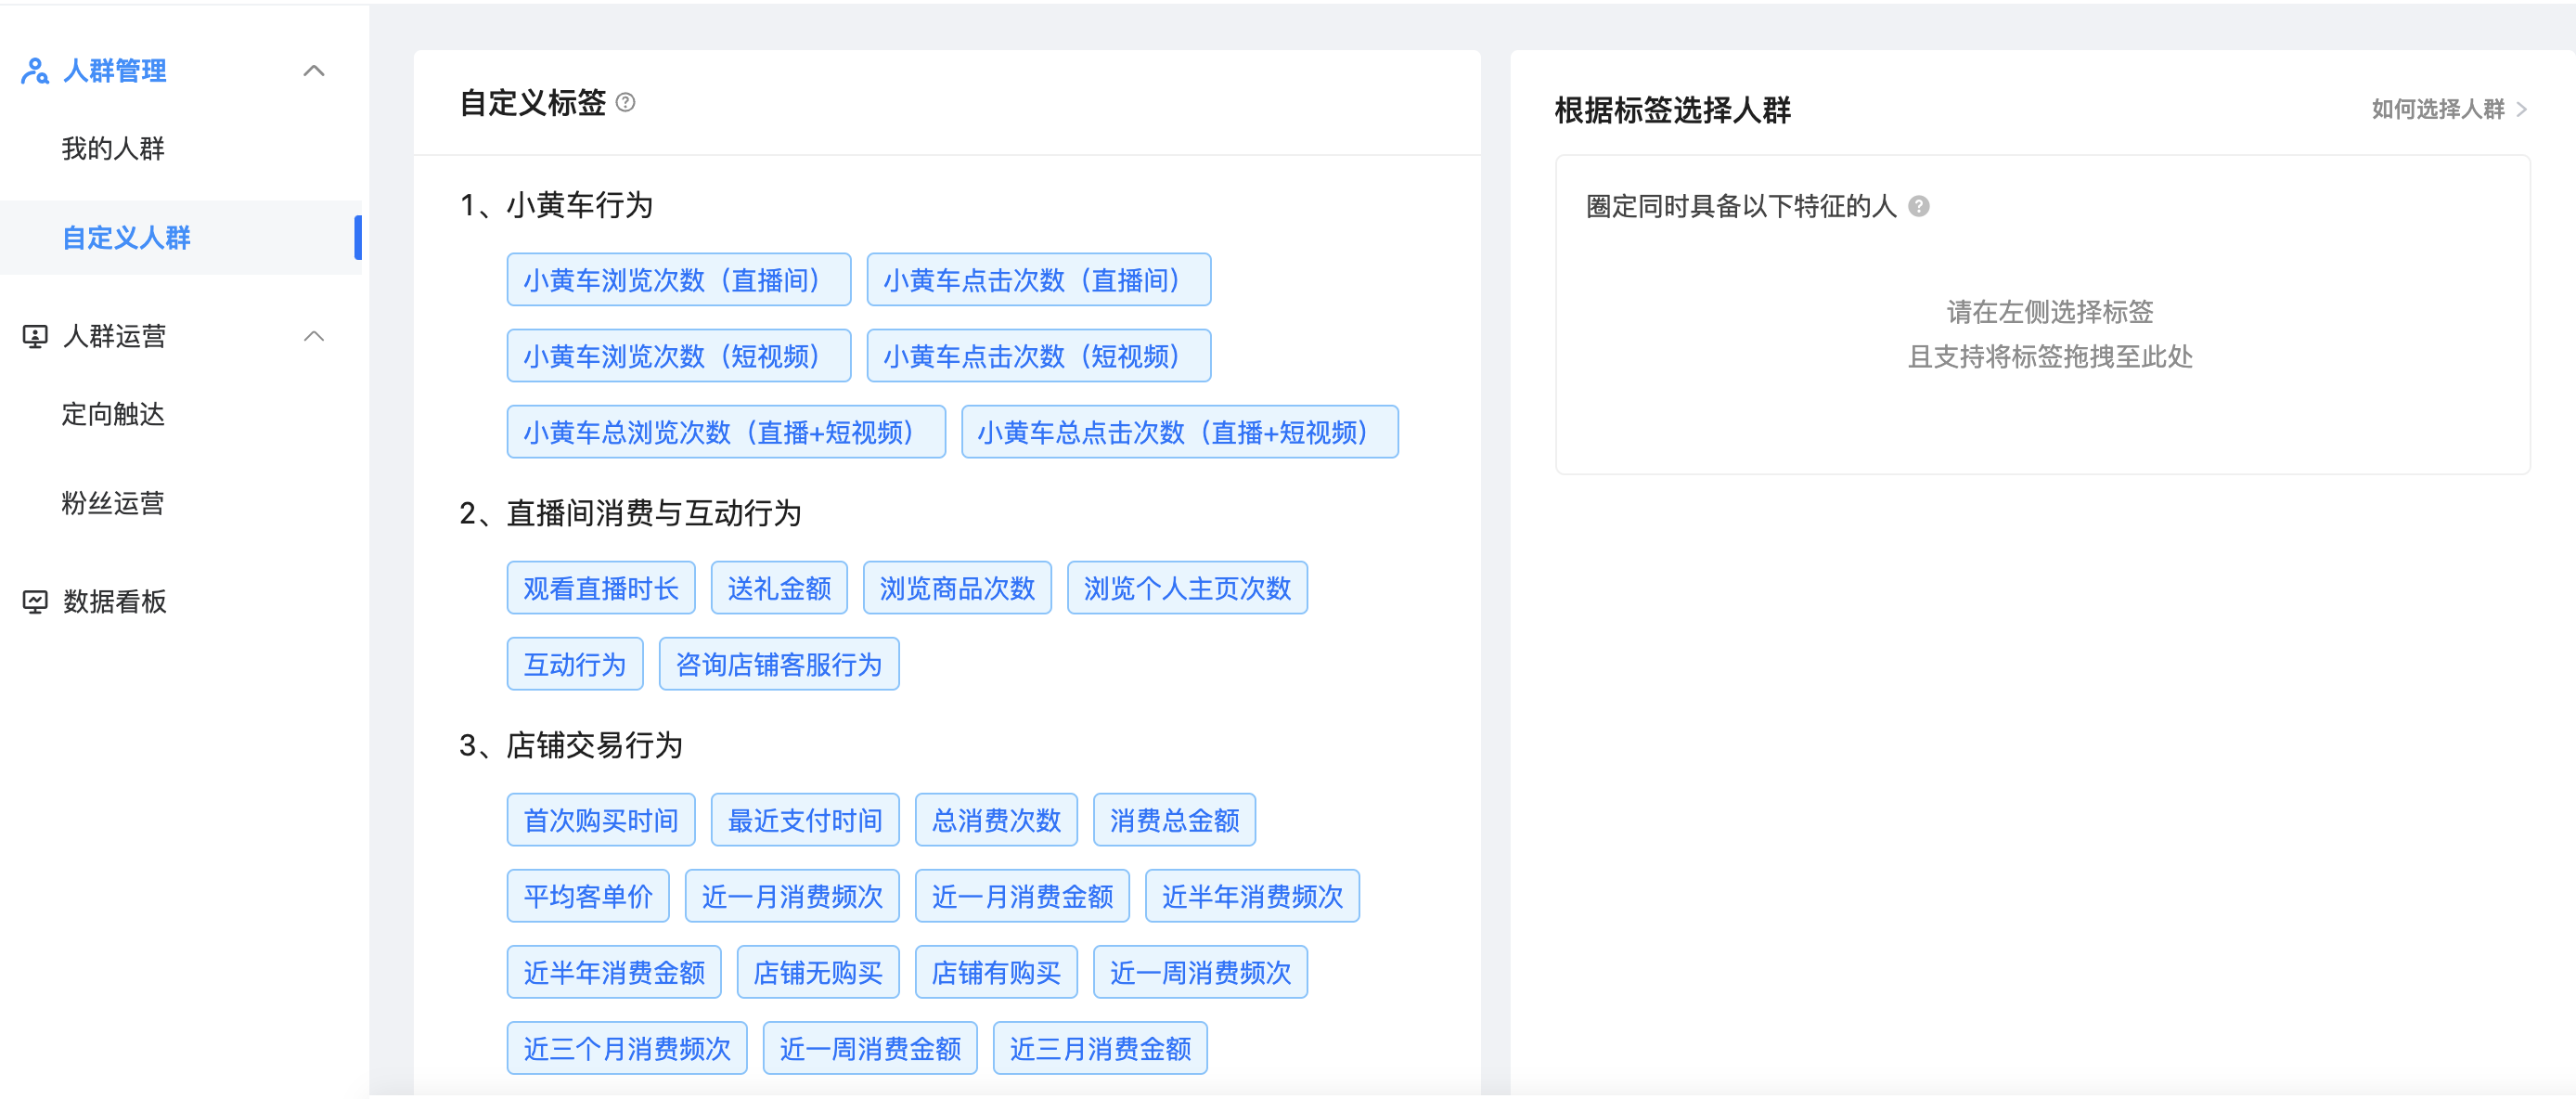Open 我的人群 menu item
The height and width of the screenshot is (1099, 2576).
113,149
